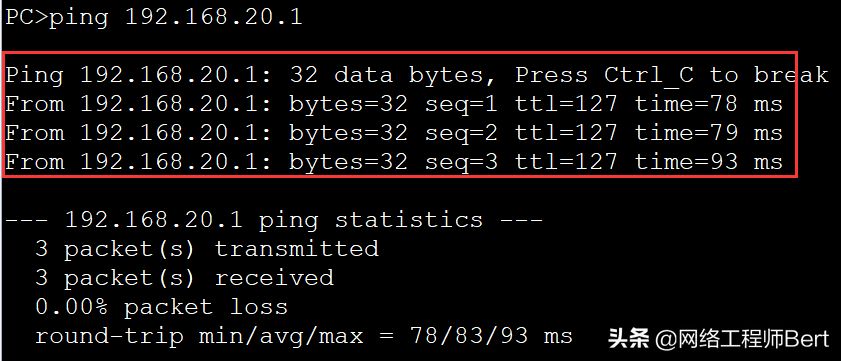841x361 pixels.
Task: Click the PC>ping 192.168.20.1 command line
Action: tap(154, 18)
